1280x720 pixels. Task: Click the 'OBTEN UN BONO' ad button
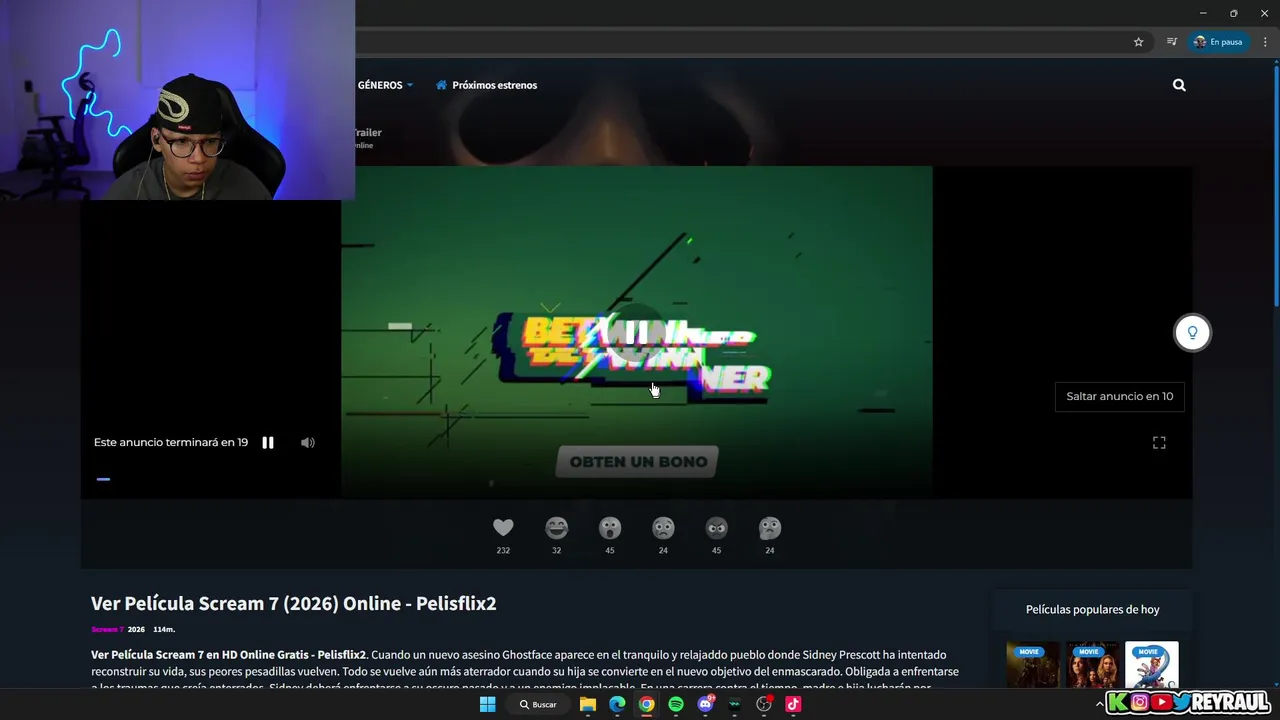tap(637, 462)
